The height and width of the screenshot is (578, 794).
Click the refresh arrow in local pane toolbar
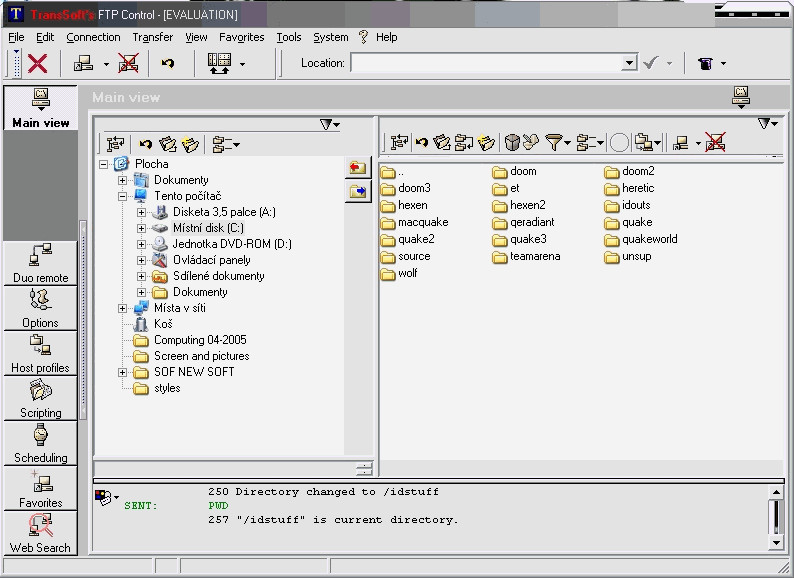click(146, 144)
